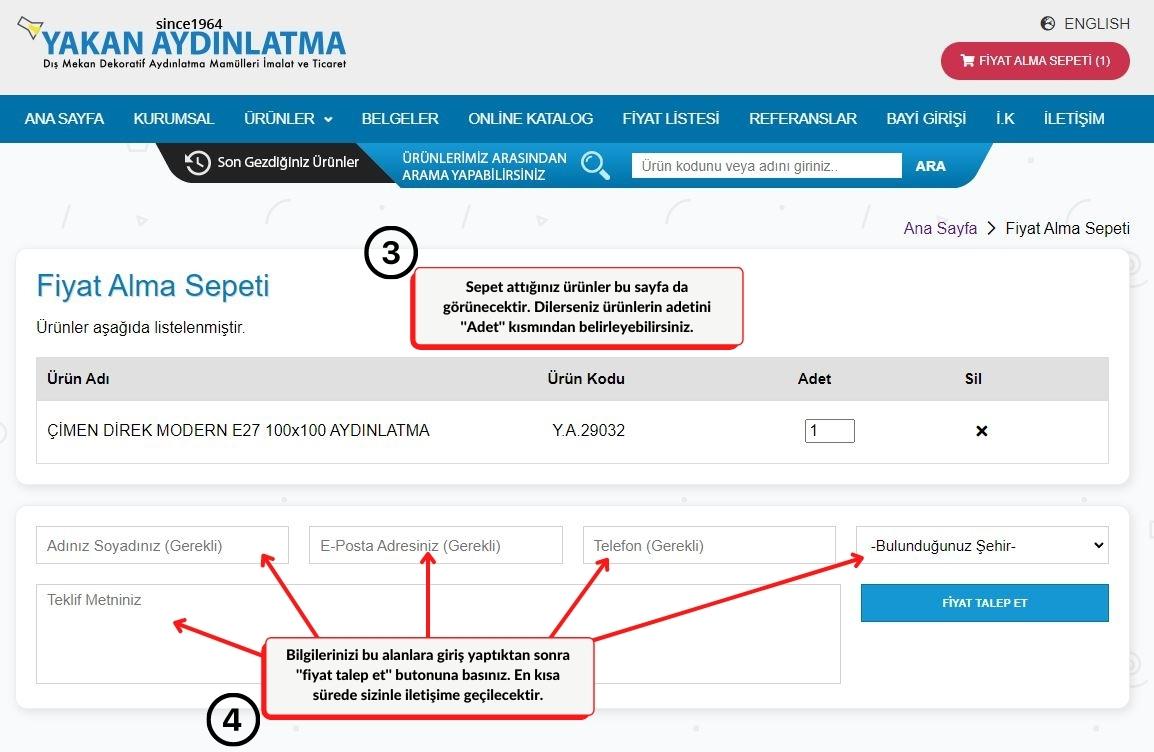
Task: Expand the ÜRÜNLER dropdown menu
Action: tap(288, 119)
